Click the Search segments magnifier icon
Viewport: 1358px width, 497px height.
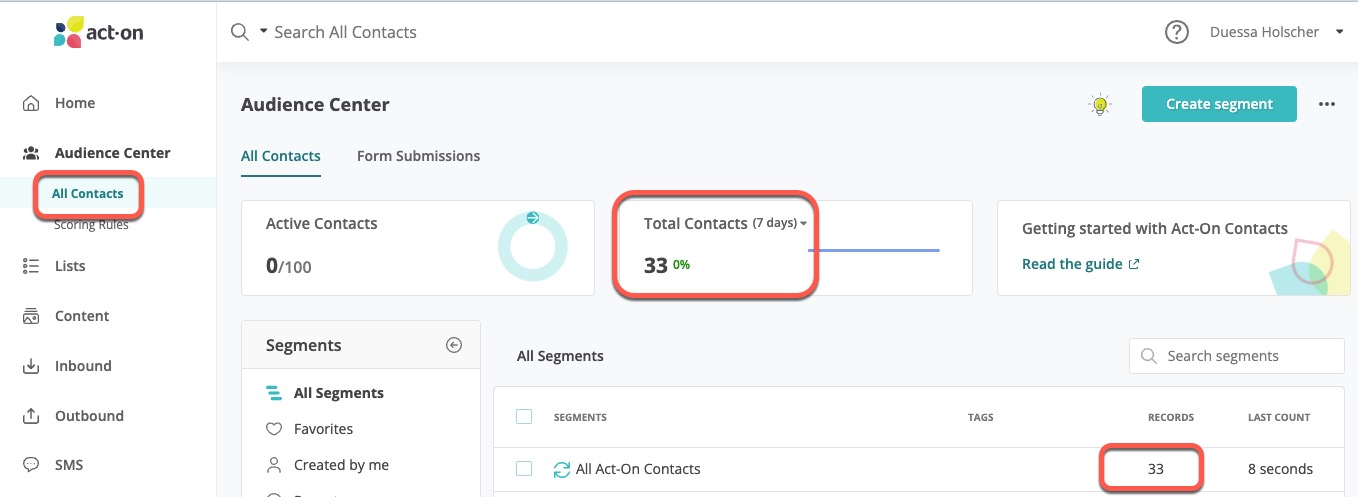coord(1149,356)
